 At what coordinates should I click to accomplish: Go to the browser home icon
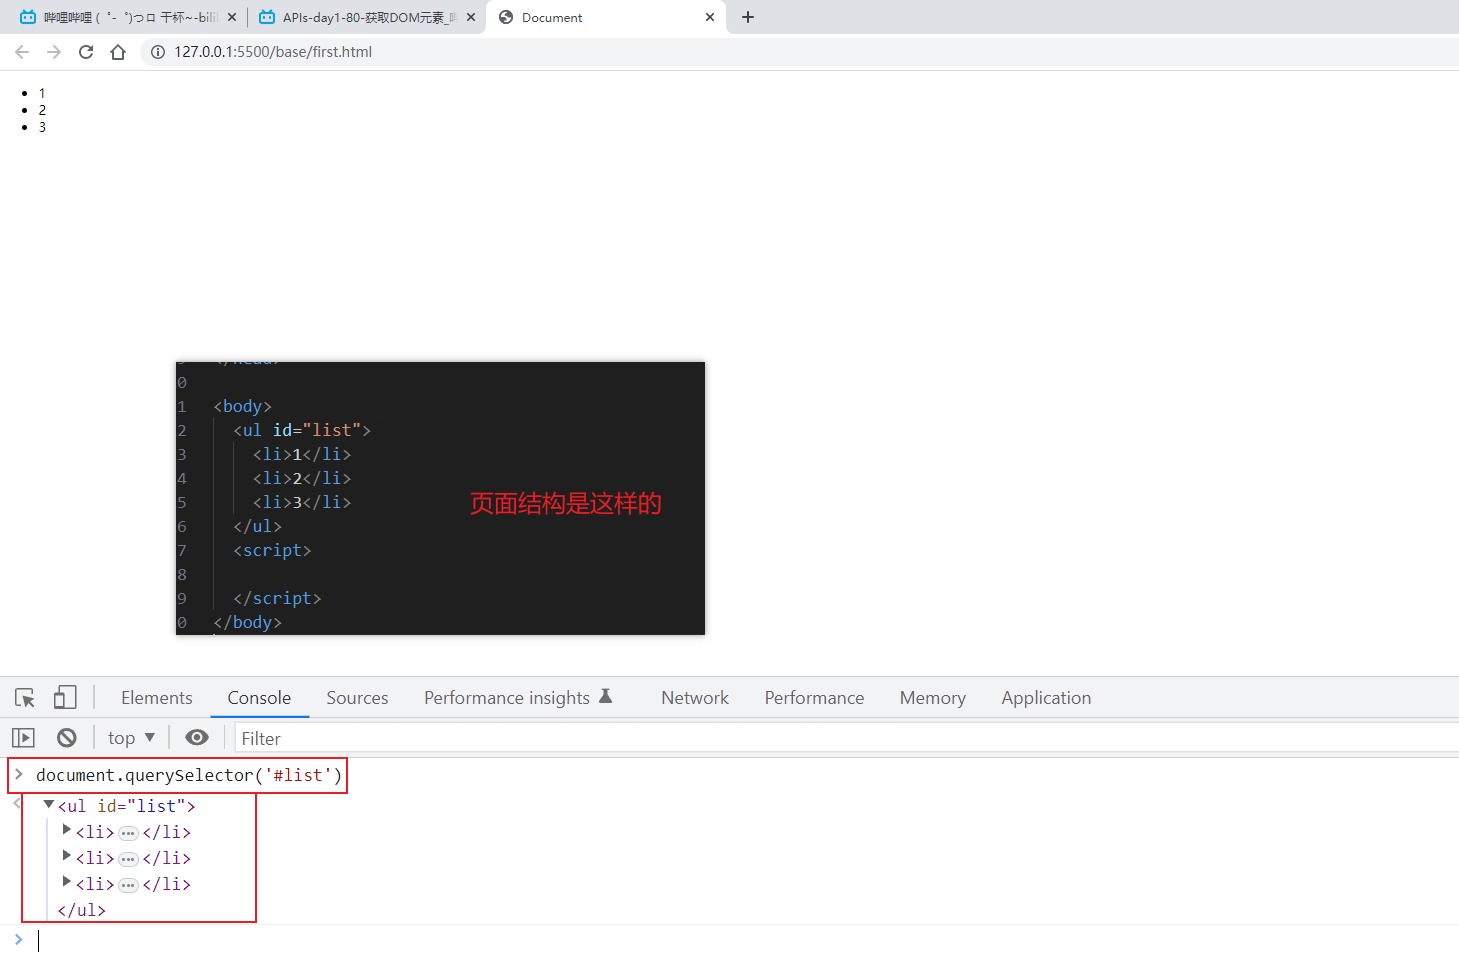point(118,52)
